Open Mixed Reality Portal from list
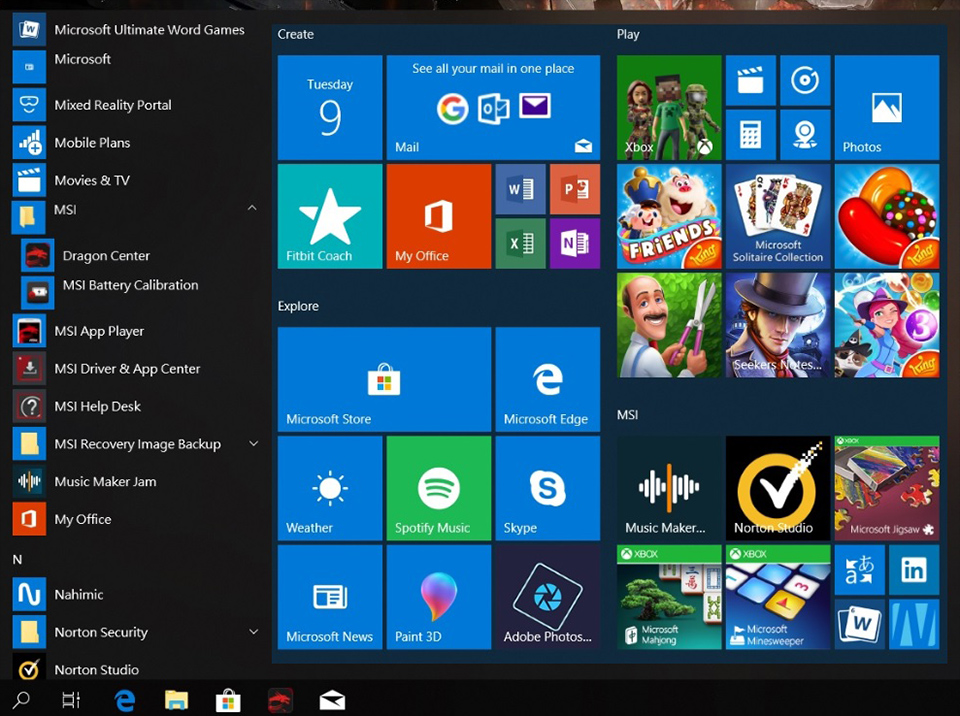Screen dimensions: 960x716 coord(135,105)
